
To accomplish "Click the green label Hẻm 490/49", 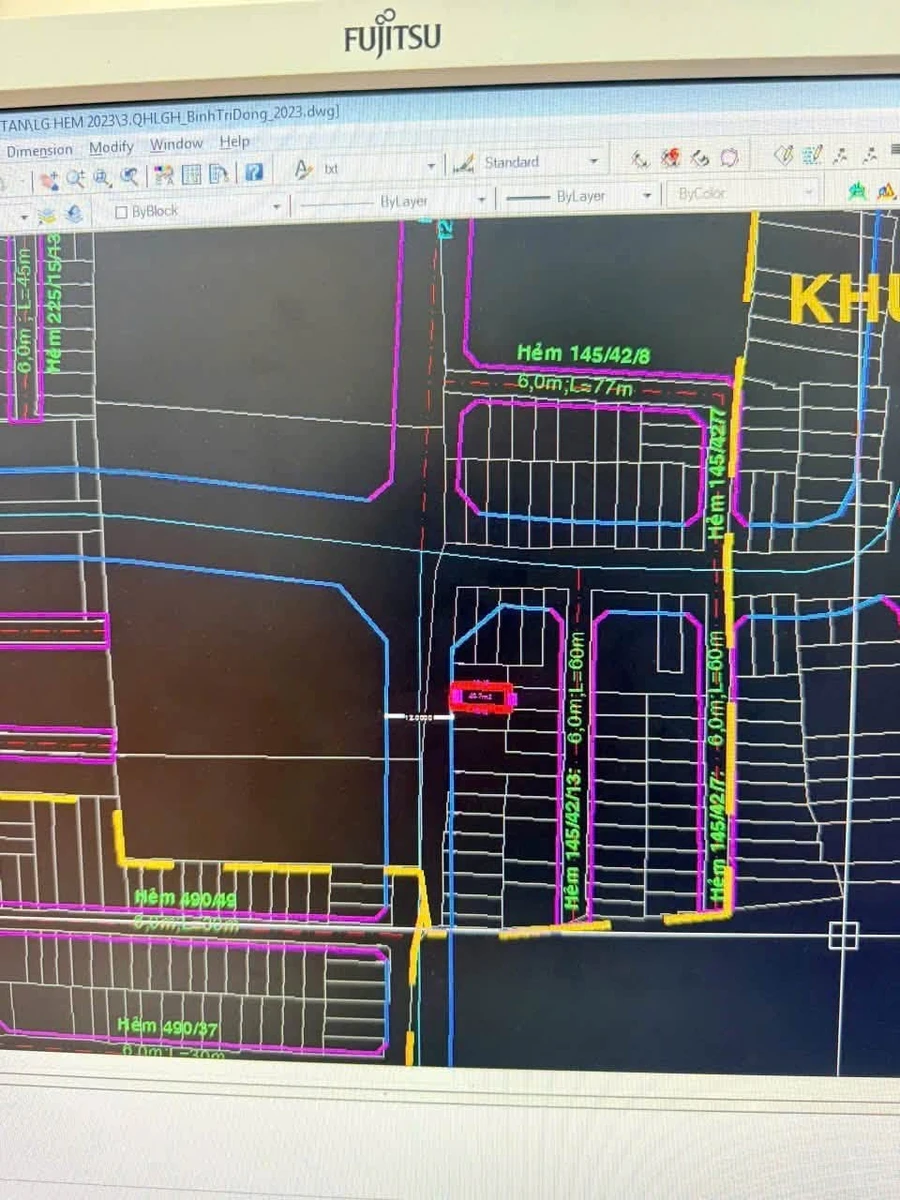I will [186, 900].
